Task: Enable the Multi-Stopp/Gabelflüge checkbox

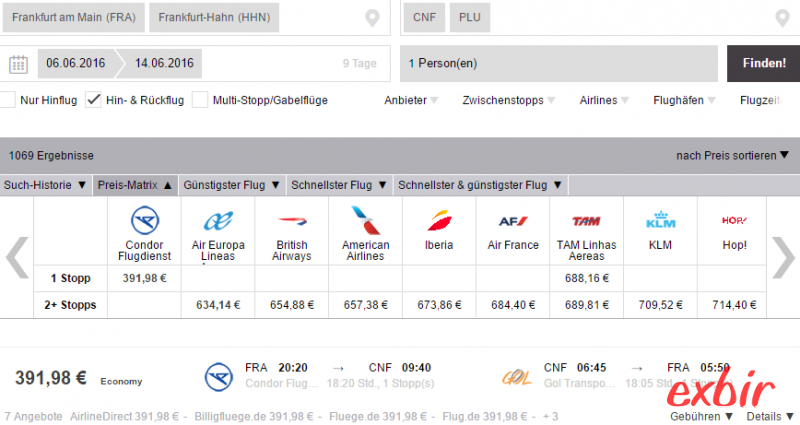Action: pyautogui.click(x=200, y=100)
